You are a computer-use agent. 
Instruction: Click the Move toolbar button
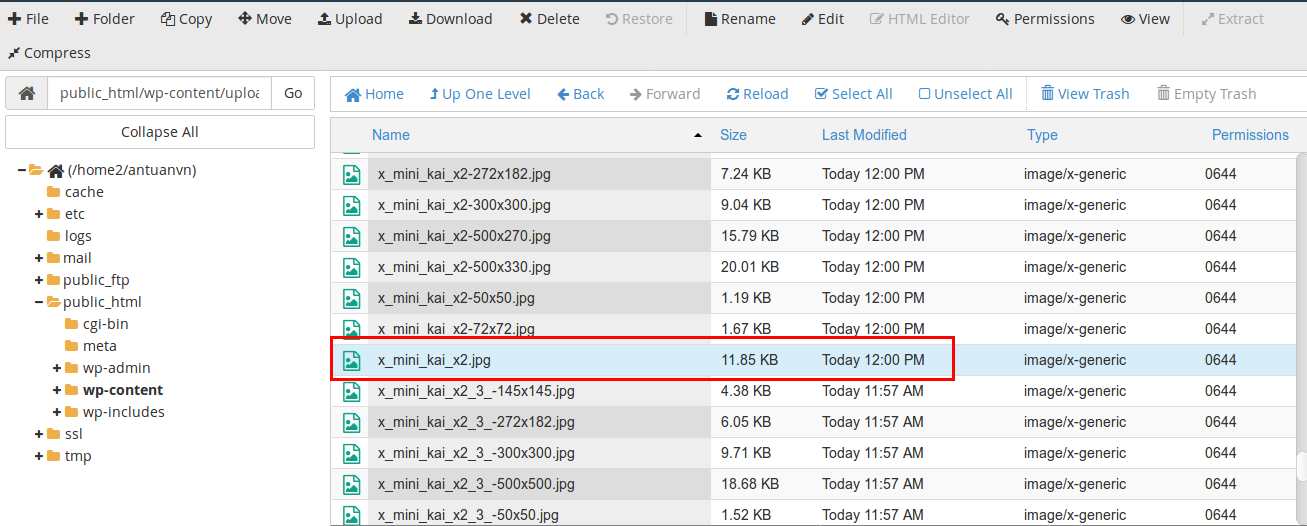pyautogui.click(x=265, y=19)
